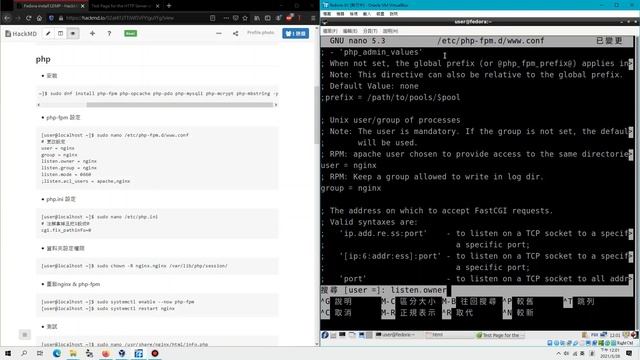Slide the install command horizontal scrollbar
This screenshot has width=640, height=360.
click(180, 105)
